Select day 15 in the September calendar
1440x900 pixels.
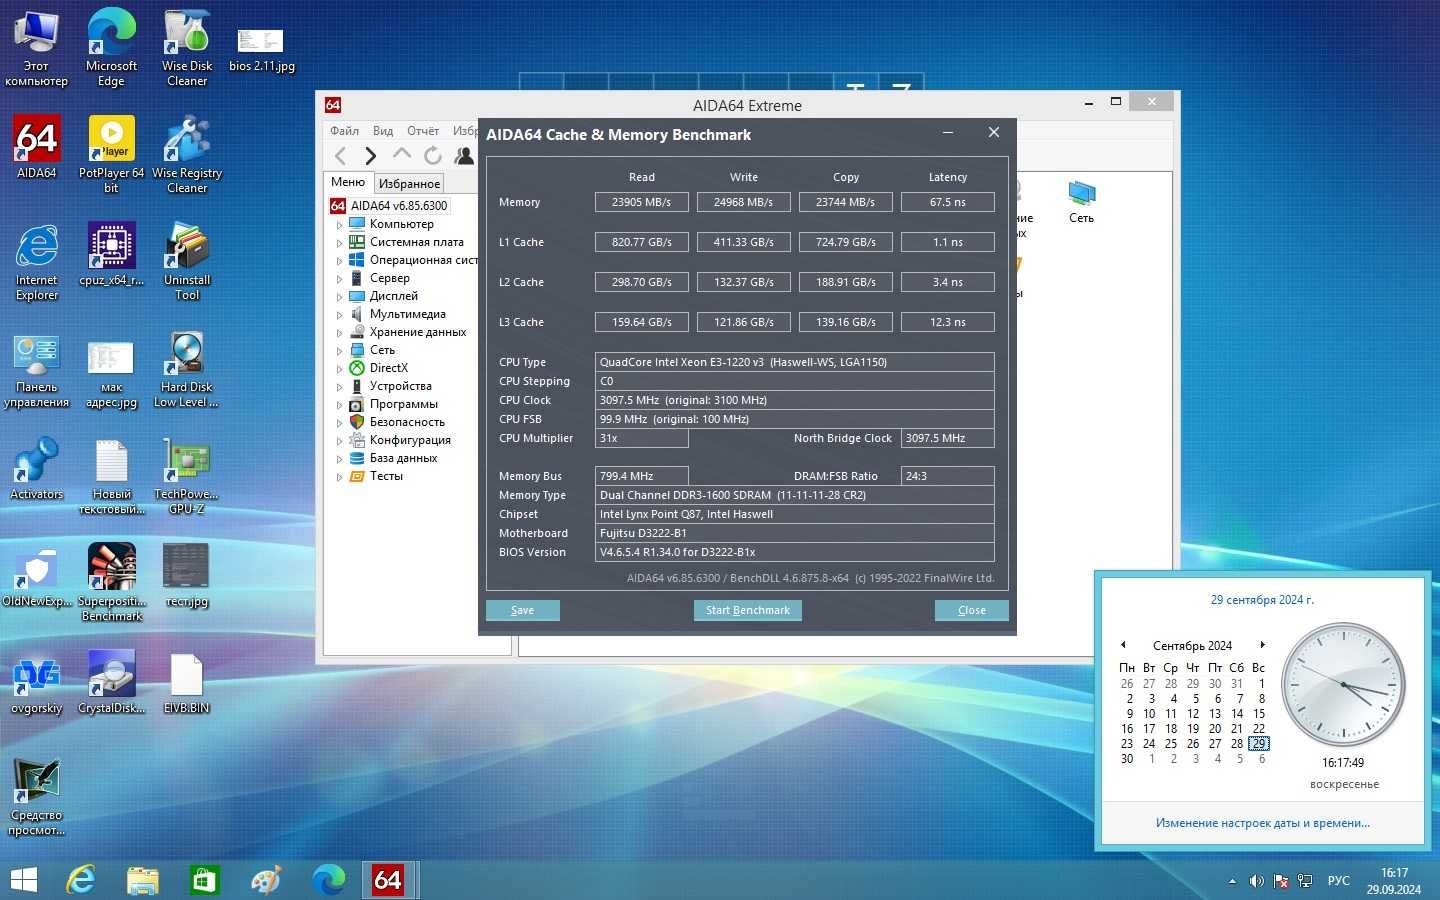coord(1259,714)
